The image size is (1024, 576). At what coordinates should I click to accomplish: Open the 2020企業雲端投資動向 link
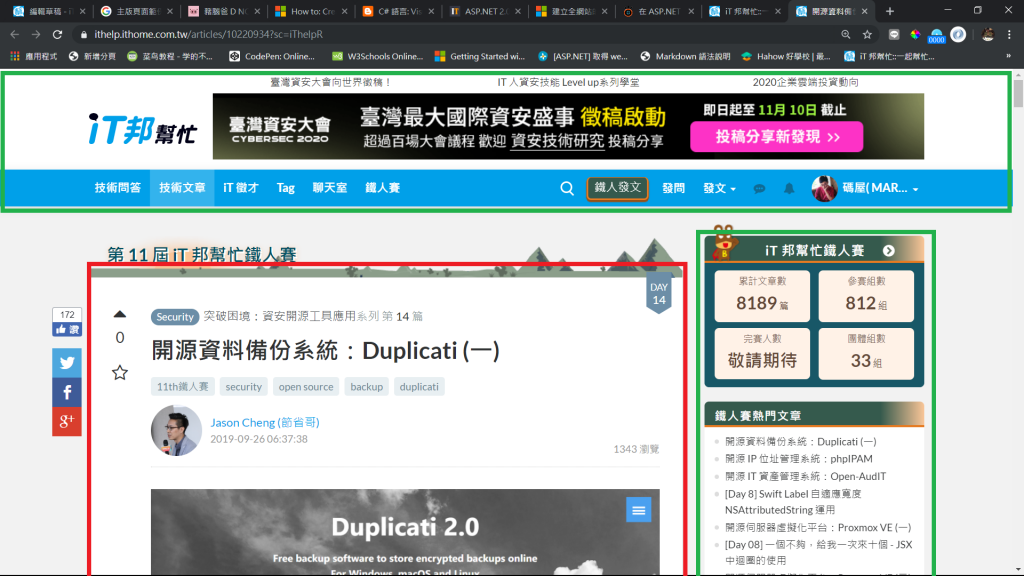[805, 82]
